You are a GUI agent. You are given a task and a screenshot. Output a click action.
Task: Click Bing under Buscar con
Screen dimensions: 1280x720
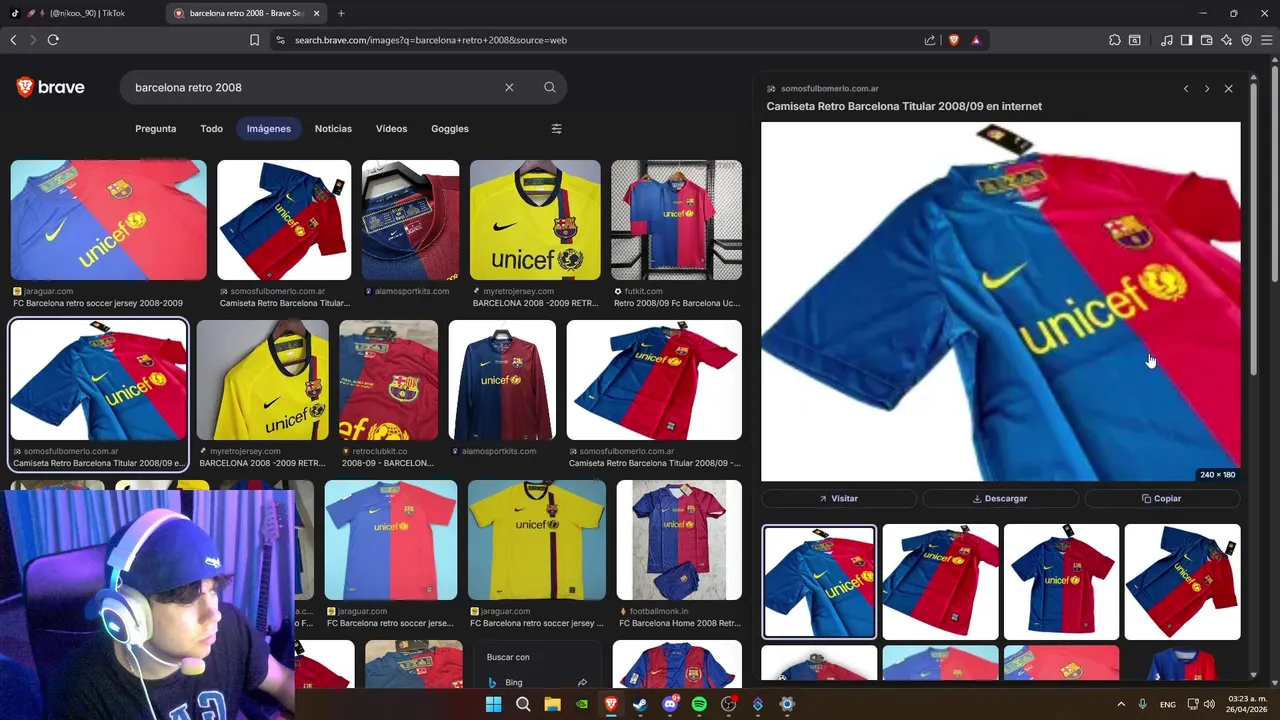(x=537, y=682)
